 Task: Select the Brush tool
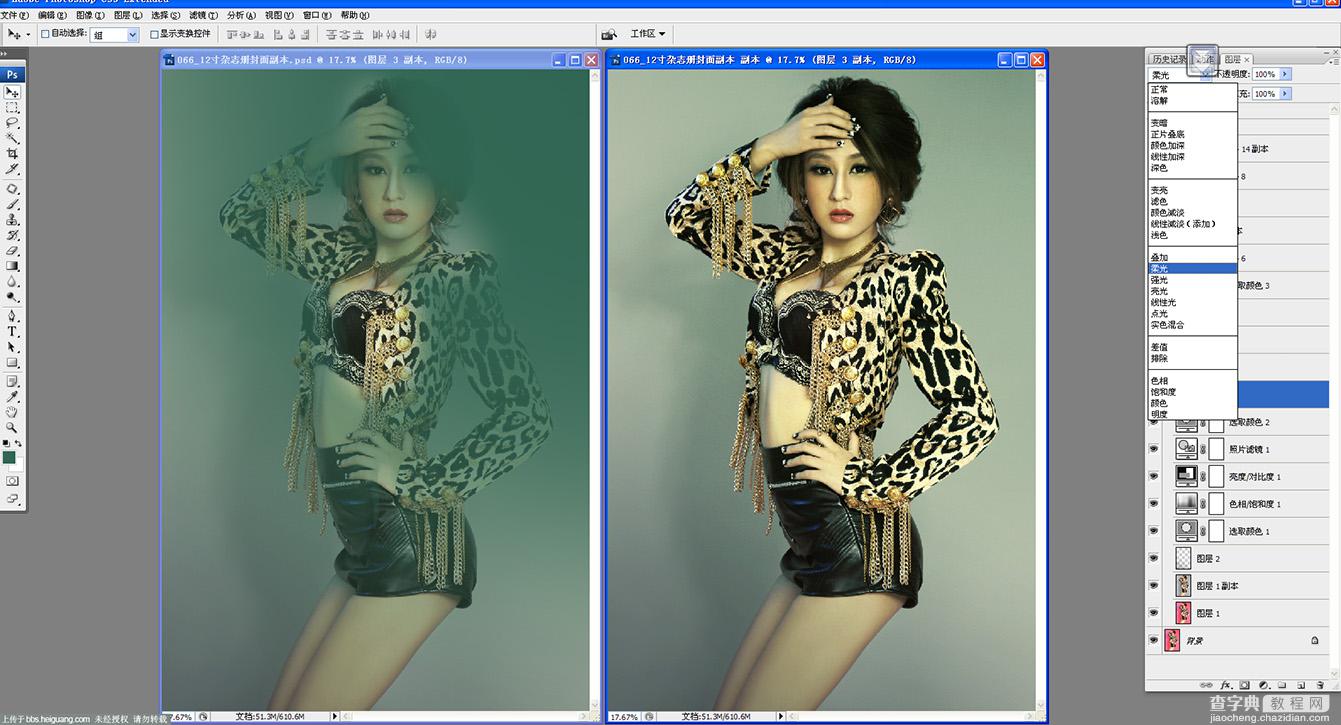13,203
